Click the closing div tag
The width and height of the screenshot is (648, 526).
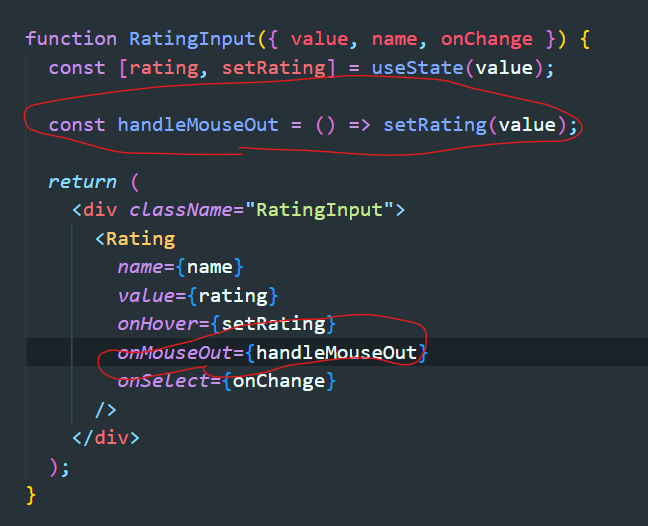106,438
